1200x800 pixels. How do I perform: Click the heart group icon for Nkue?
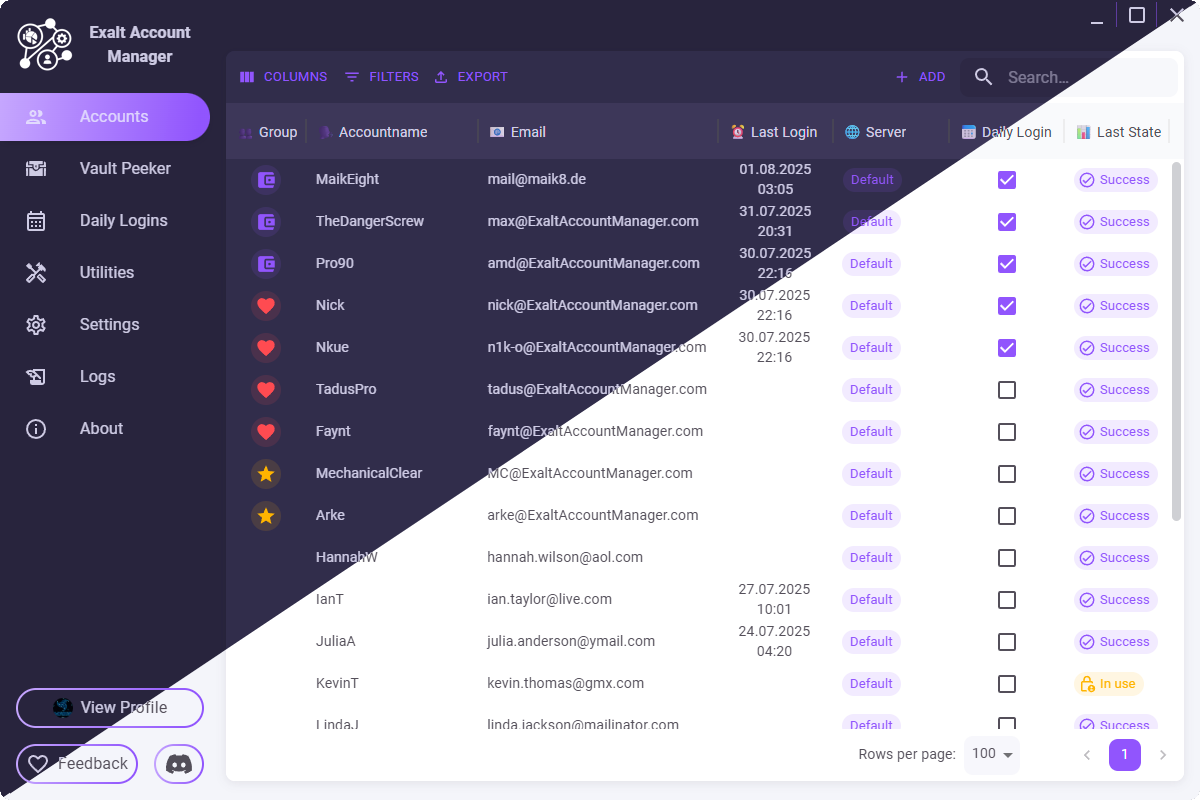(266, 348)
